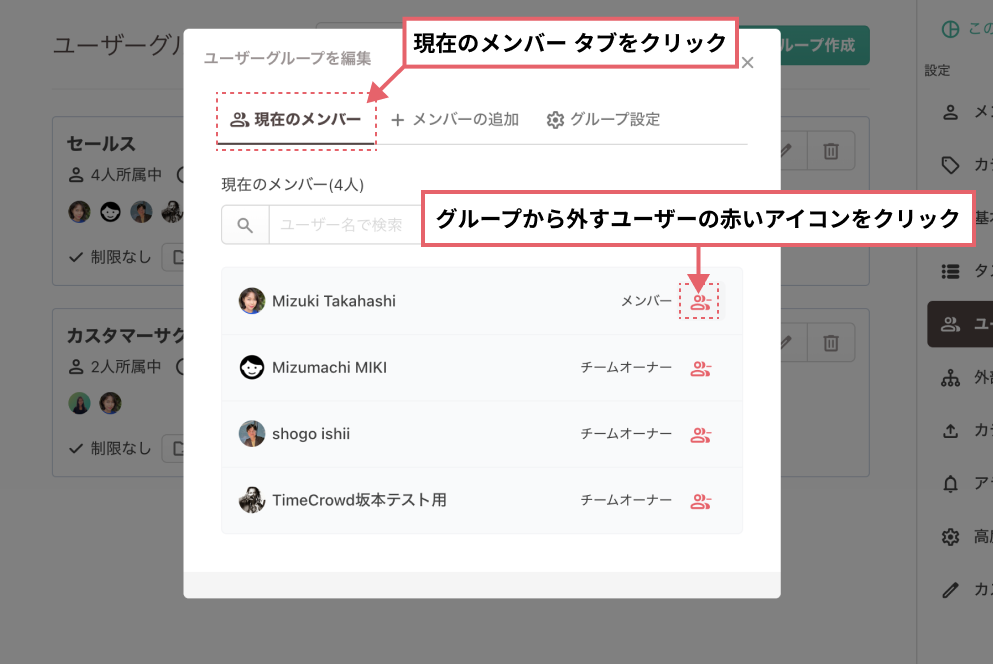Click the person icon at the sidebar top
The height and width of the screenshot is (664, 993).
[x=949, y=112]
